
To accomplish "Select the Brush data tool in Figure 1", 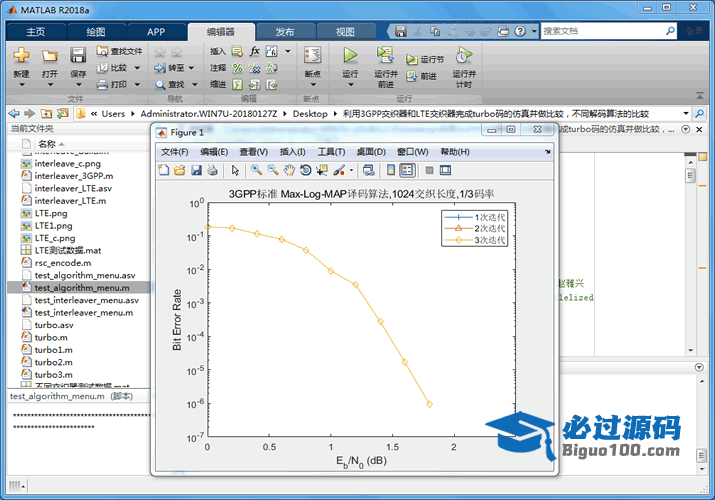I will [x=339, y=170].
